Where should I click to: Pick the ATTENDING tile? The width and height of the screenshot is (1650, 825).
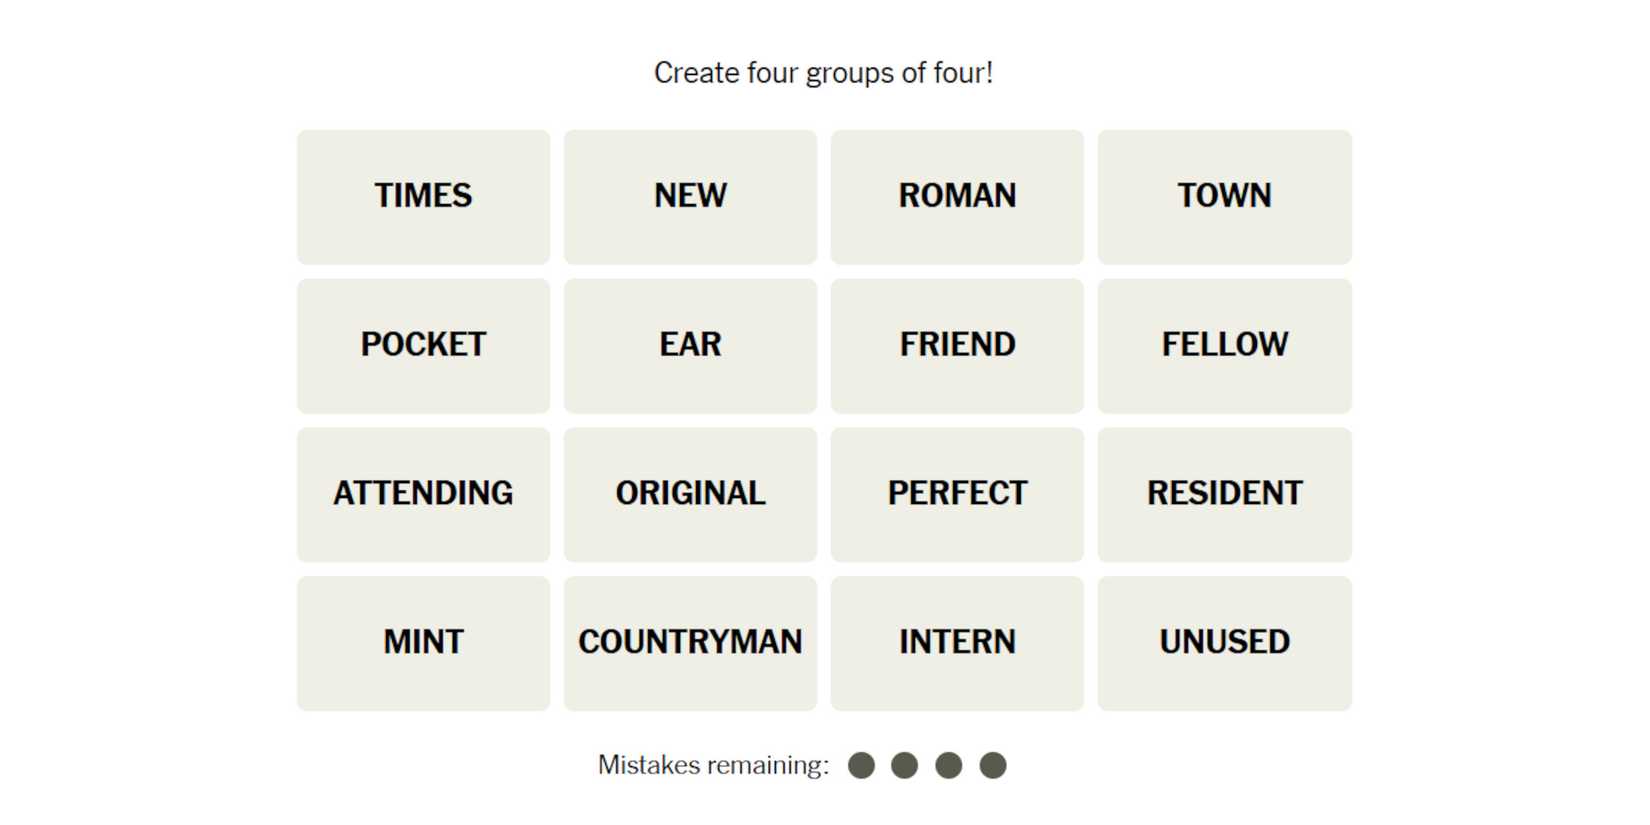[423, 494]
